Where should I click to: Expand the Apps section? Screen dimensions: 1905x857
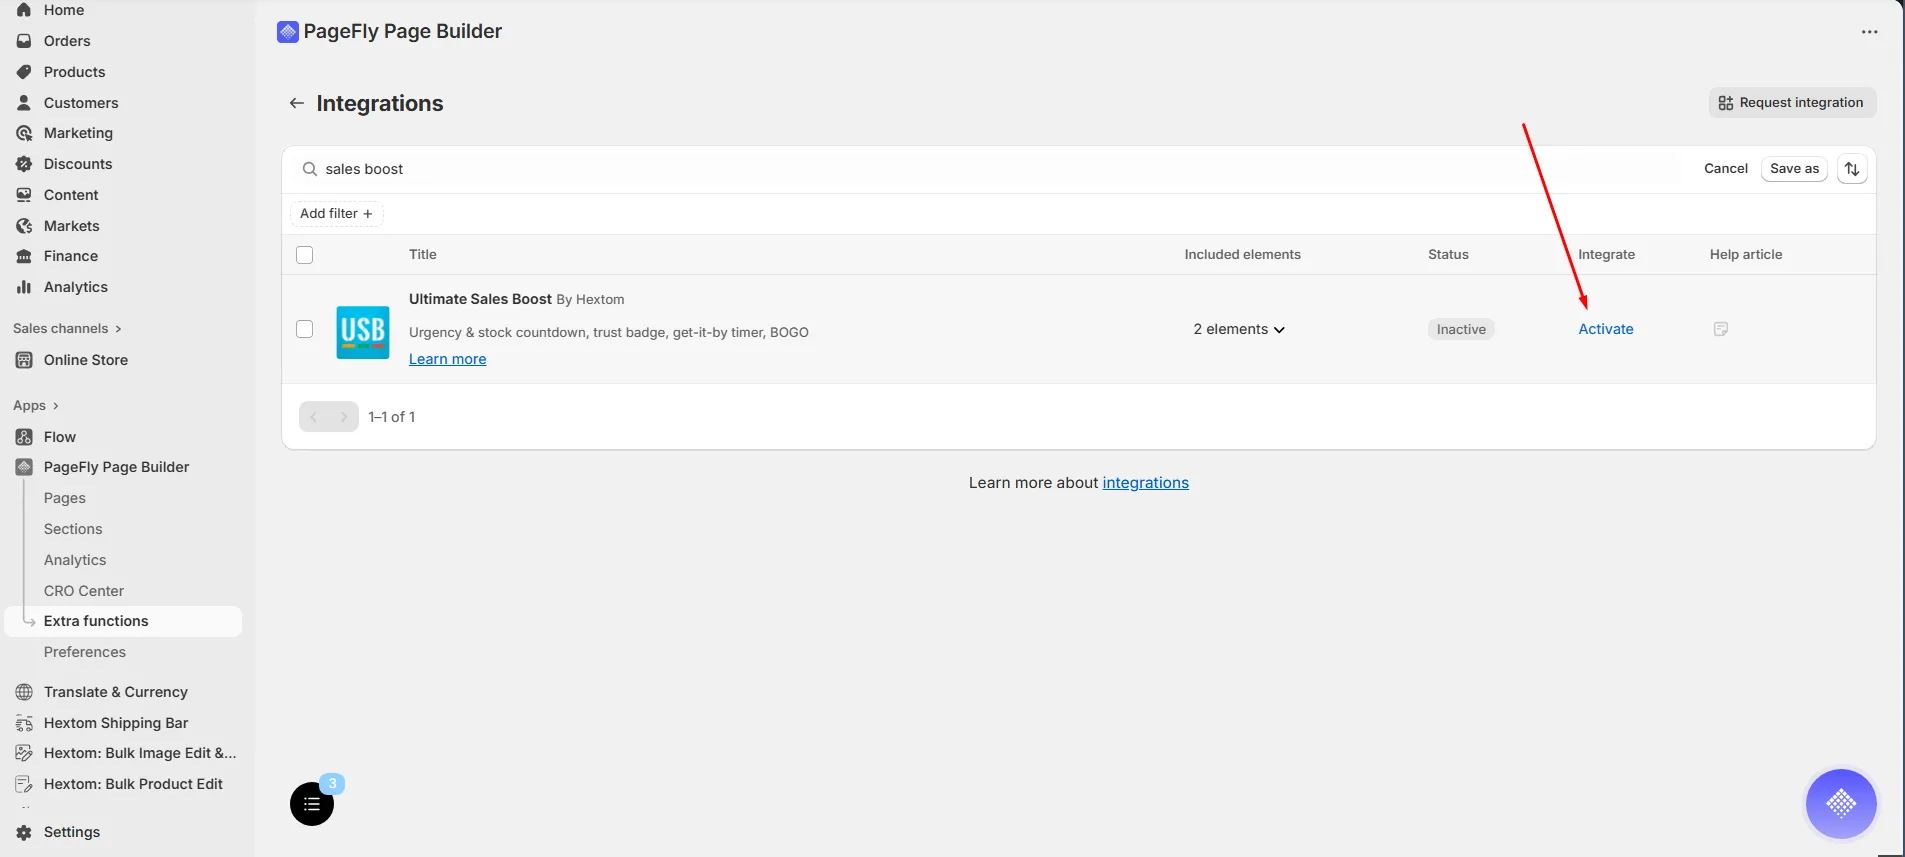[x=36, y=405]
